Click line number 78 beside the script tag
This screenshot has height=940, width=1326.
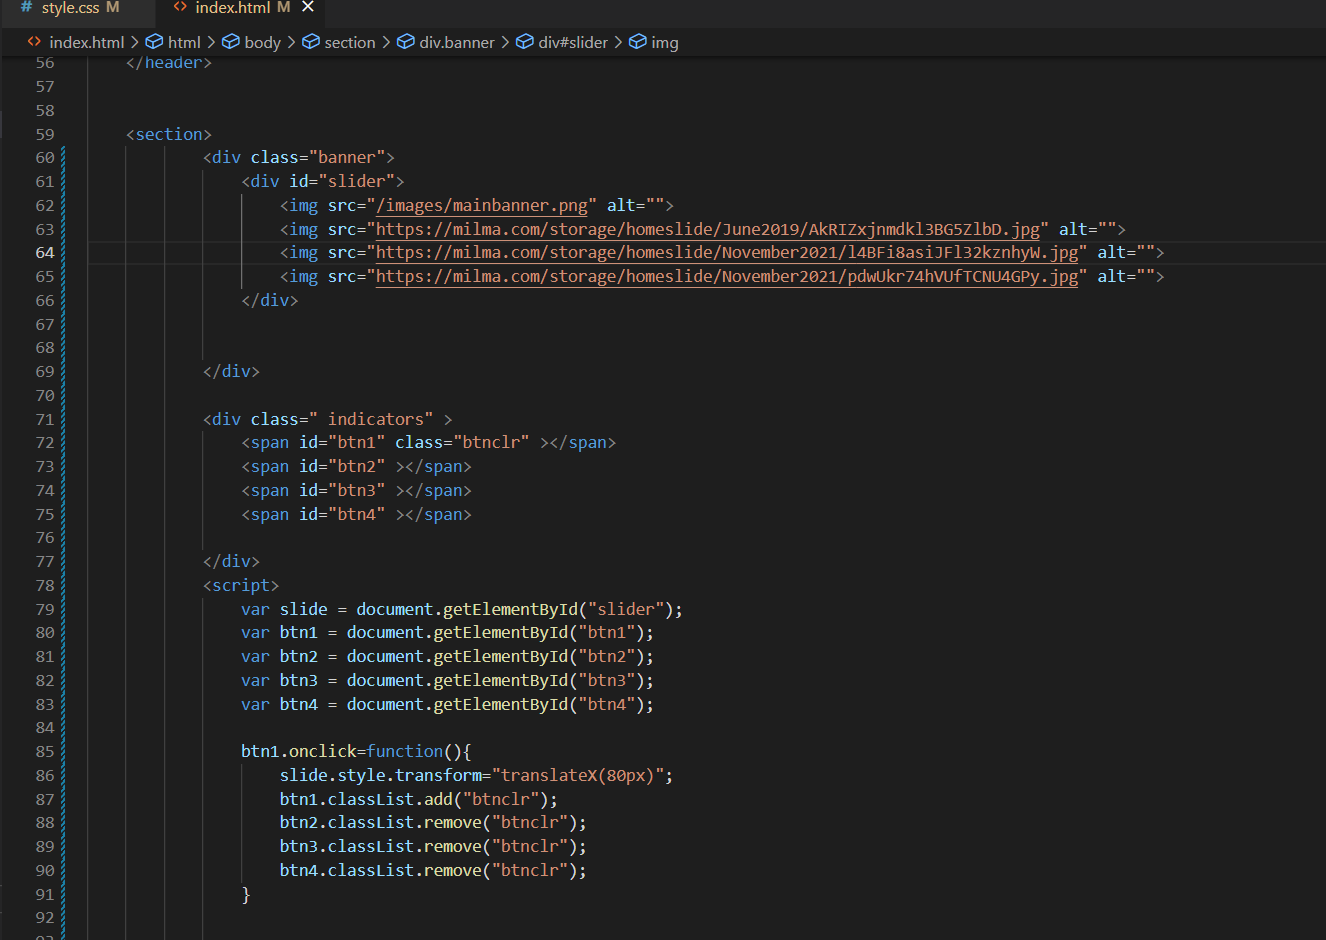pyautogui.click(x=45, y=585)
